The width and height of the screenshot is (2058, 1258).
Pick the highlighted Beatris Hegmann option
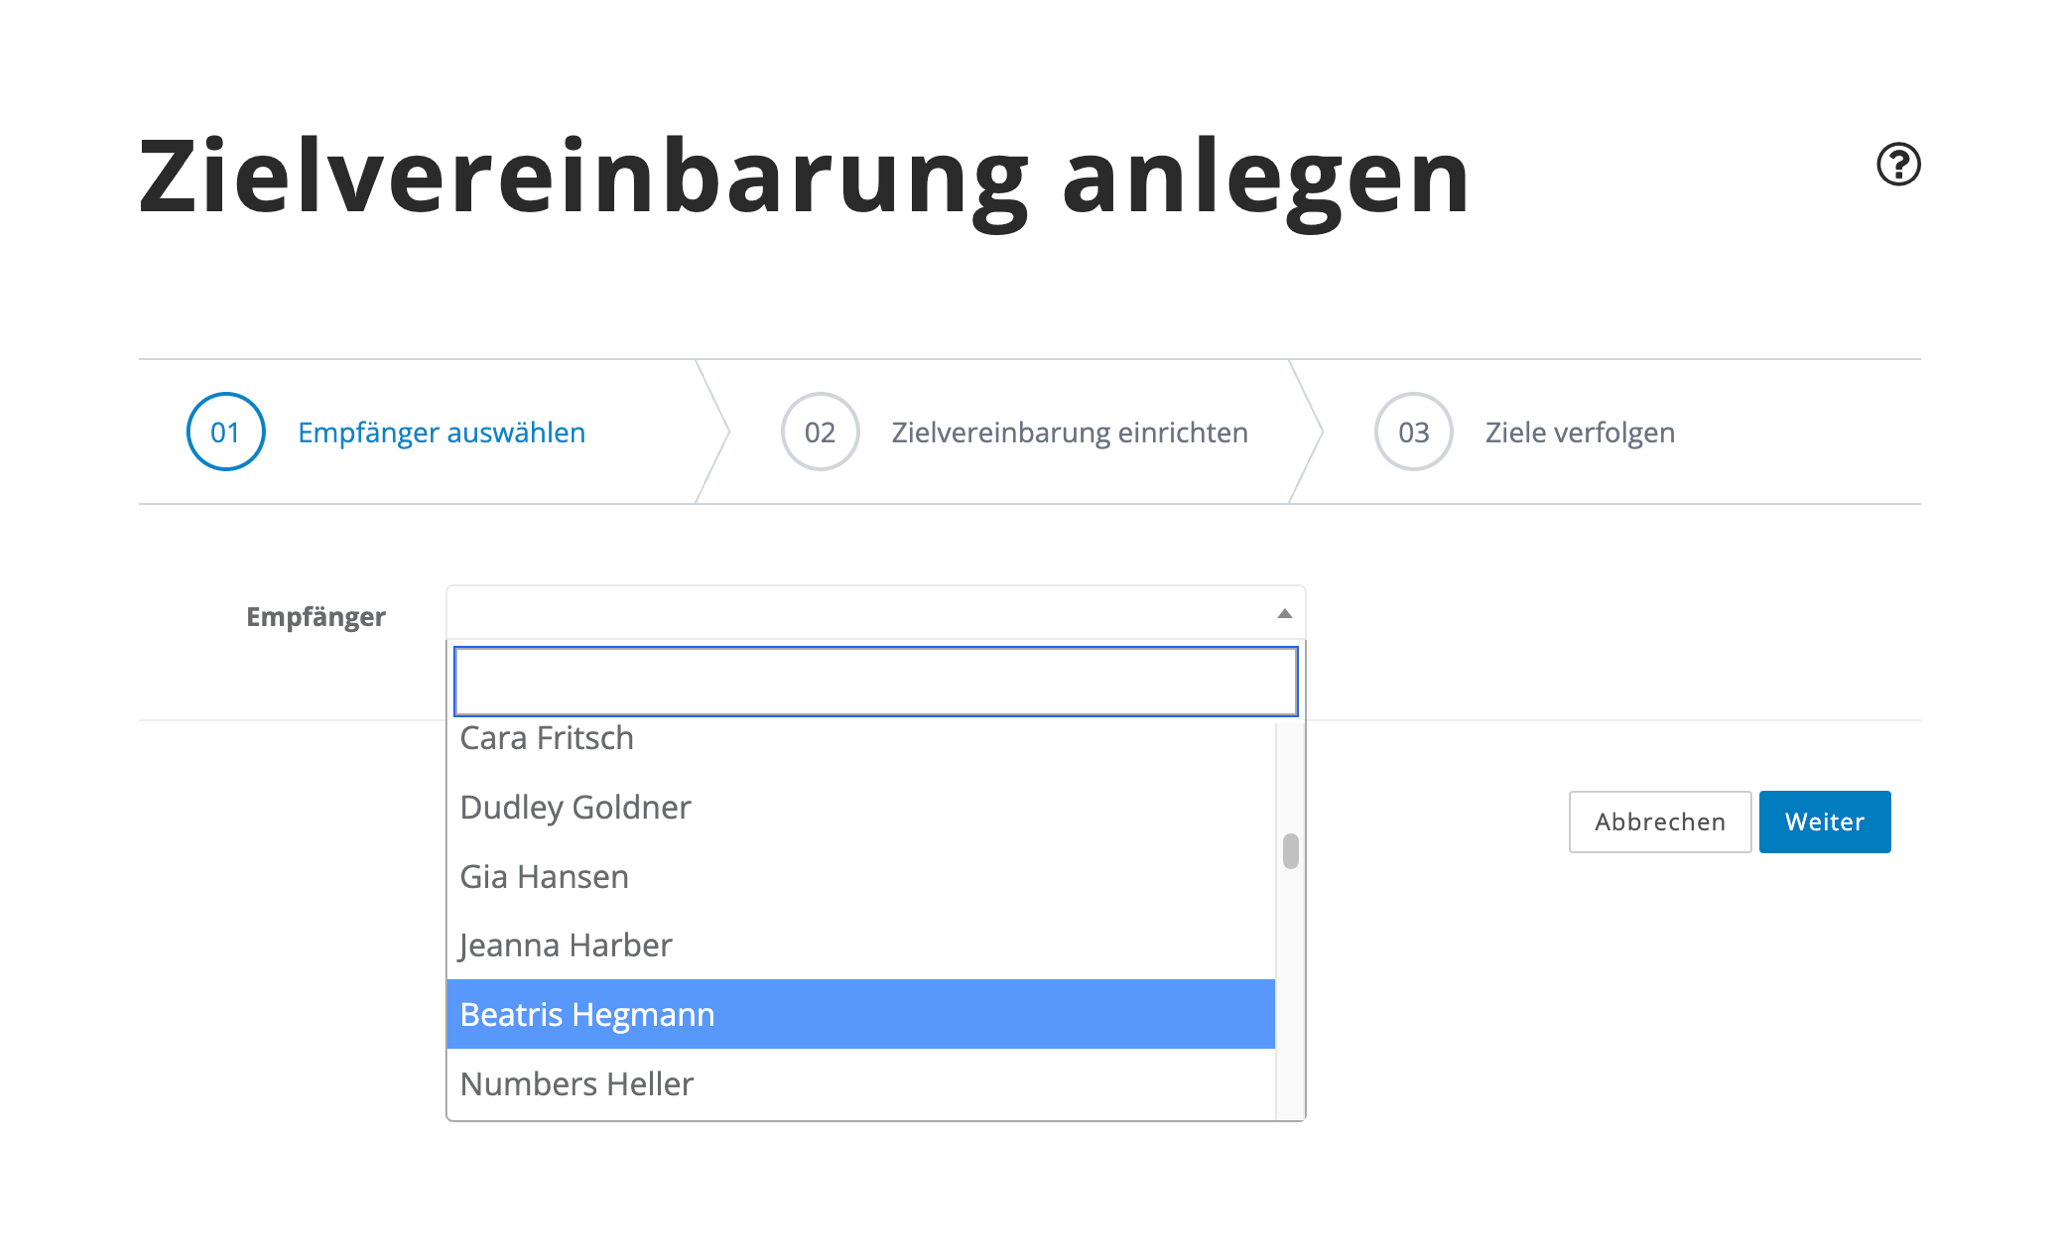pyautogui.click(x=860, y=1014)
